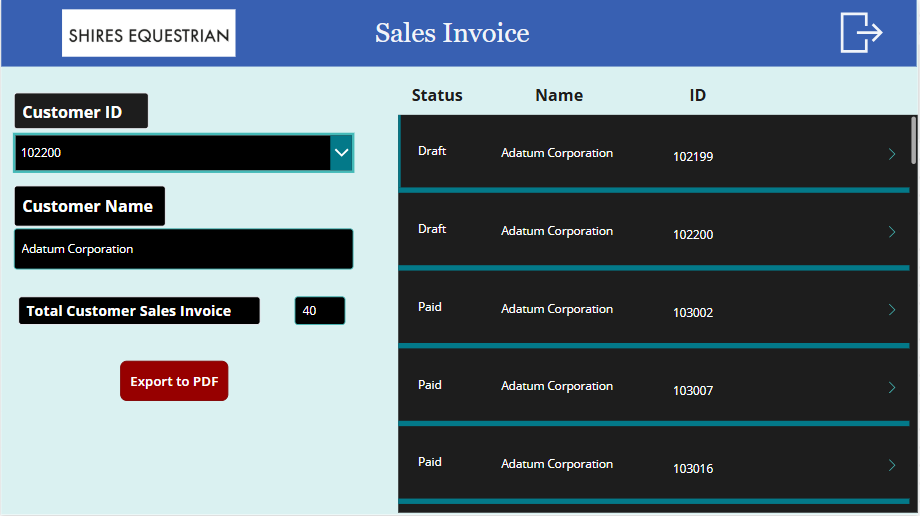Select the Customer ID combo box showing 102200
The width and height of the screenshot is (920, 516).
click(x=184, y=153)
